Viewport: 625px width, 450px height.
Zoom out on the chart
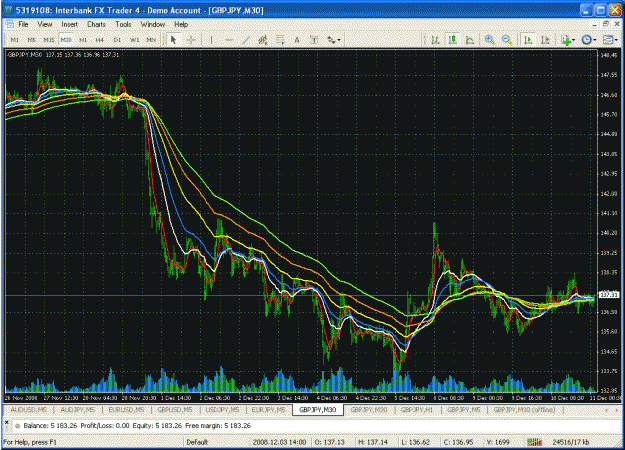[507, 40]
